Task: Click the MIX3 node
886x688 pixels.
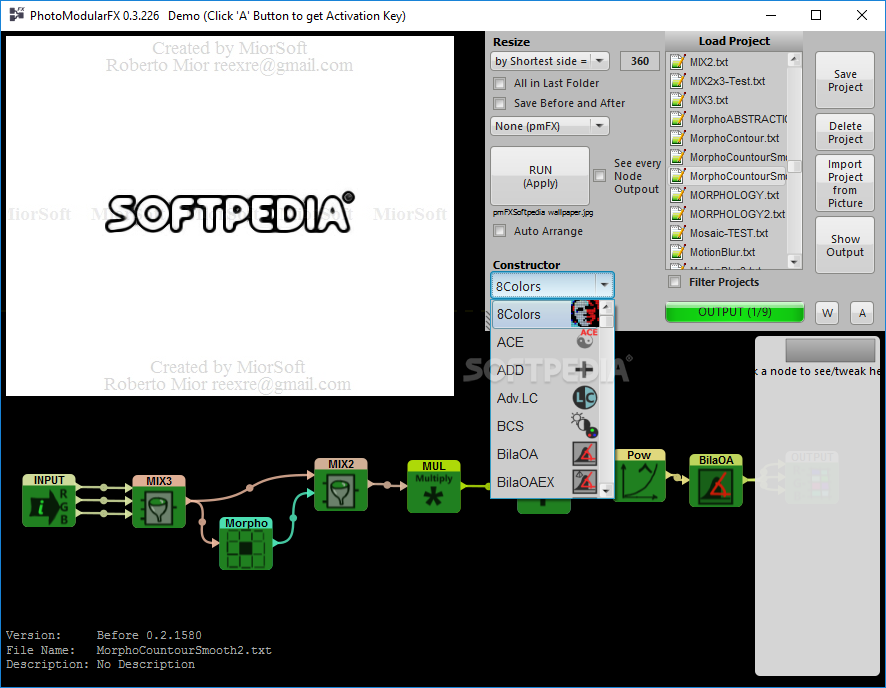Action: point(159,502)
